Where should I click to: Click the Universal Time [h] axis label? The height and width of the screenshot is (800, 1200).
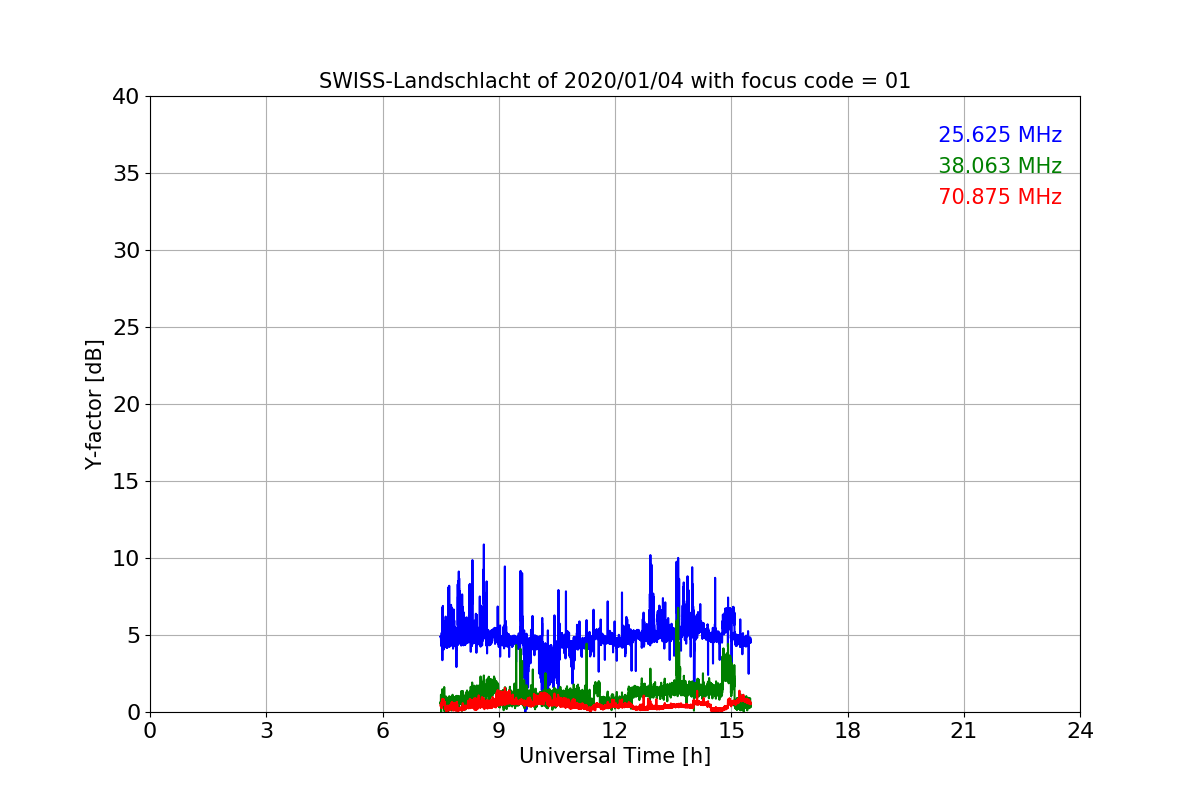coord(614,756)
